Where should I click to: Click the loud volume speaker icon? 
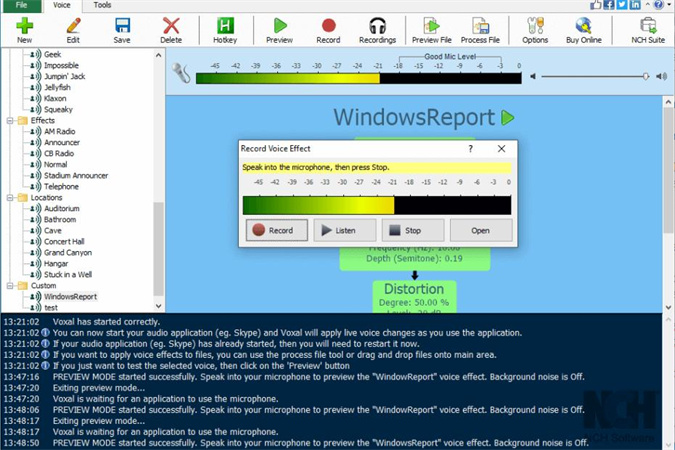pyautogui.click(x=661, y=76)
